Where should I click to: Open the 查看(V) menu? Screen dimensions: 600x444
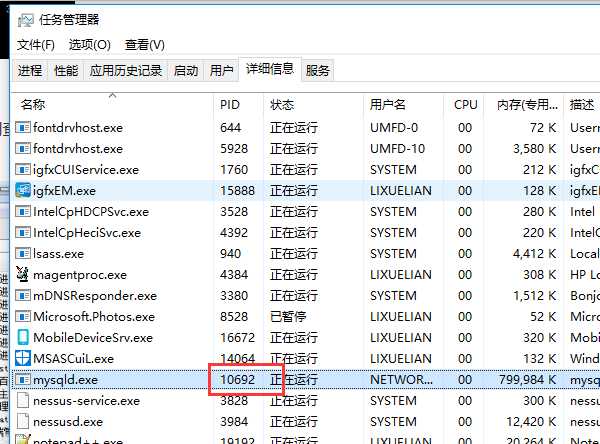145,45
